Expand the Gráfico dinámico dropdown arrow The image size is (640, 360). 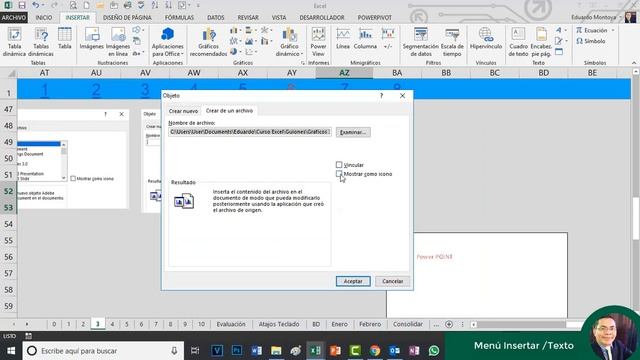tap(302, 54)
